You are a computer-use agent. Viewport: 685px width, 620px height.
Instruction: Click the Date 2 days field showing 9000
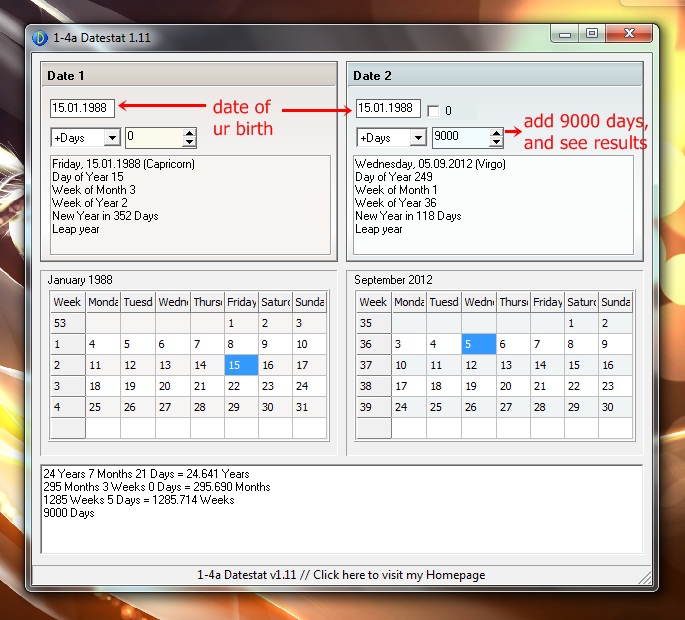(461, 137)
